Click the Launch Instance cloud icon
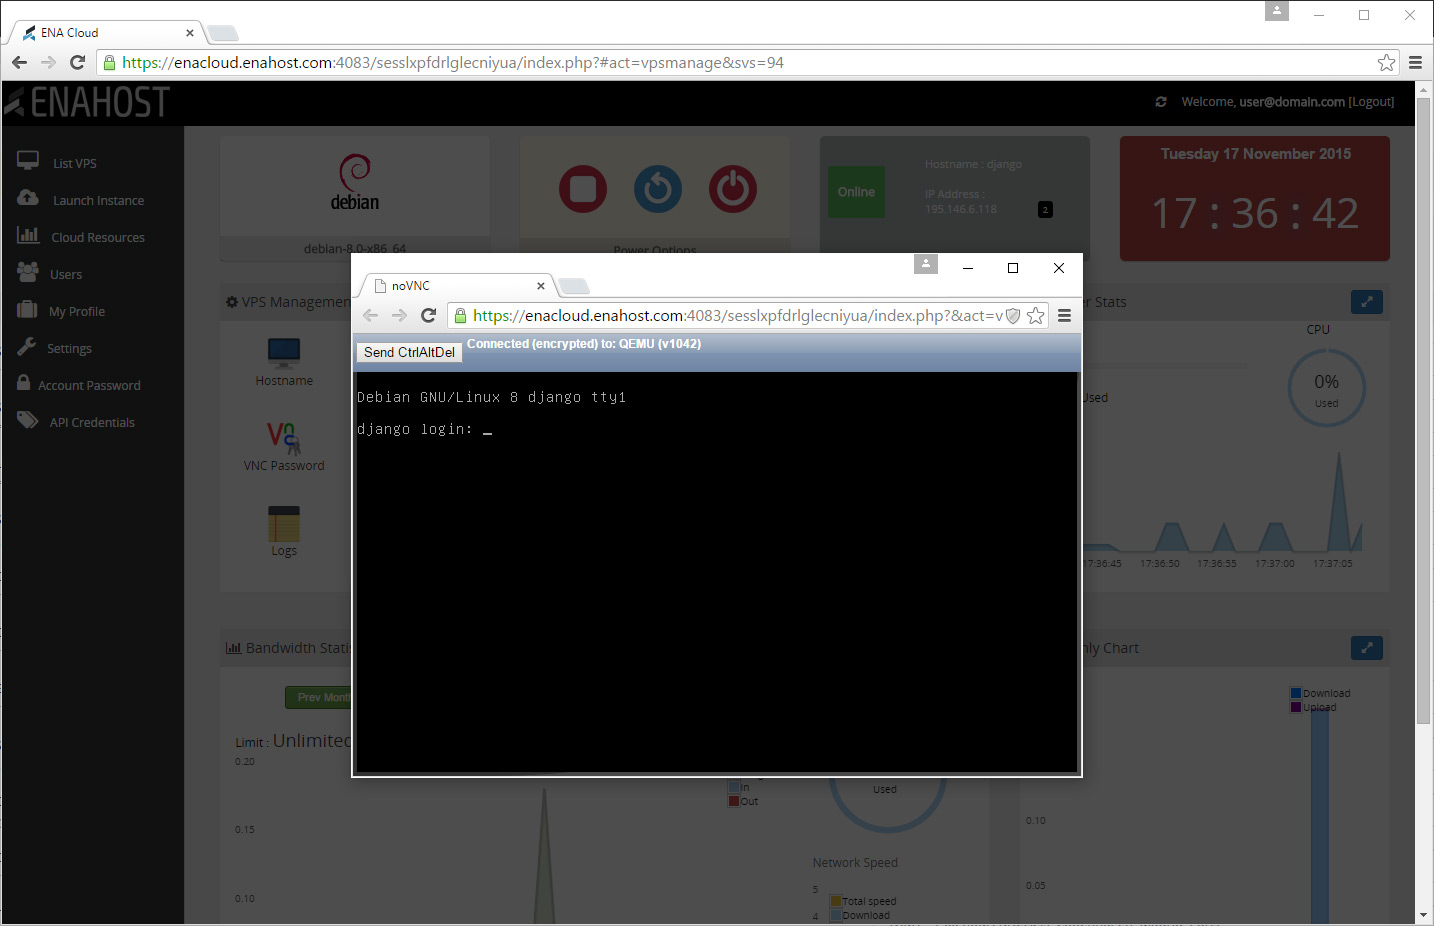 (28, 198)
